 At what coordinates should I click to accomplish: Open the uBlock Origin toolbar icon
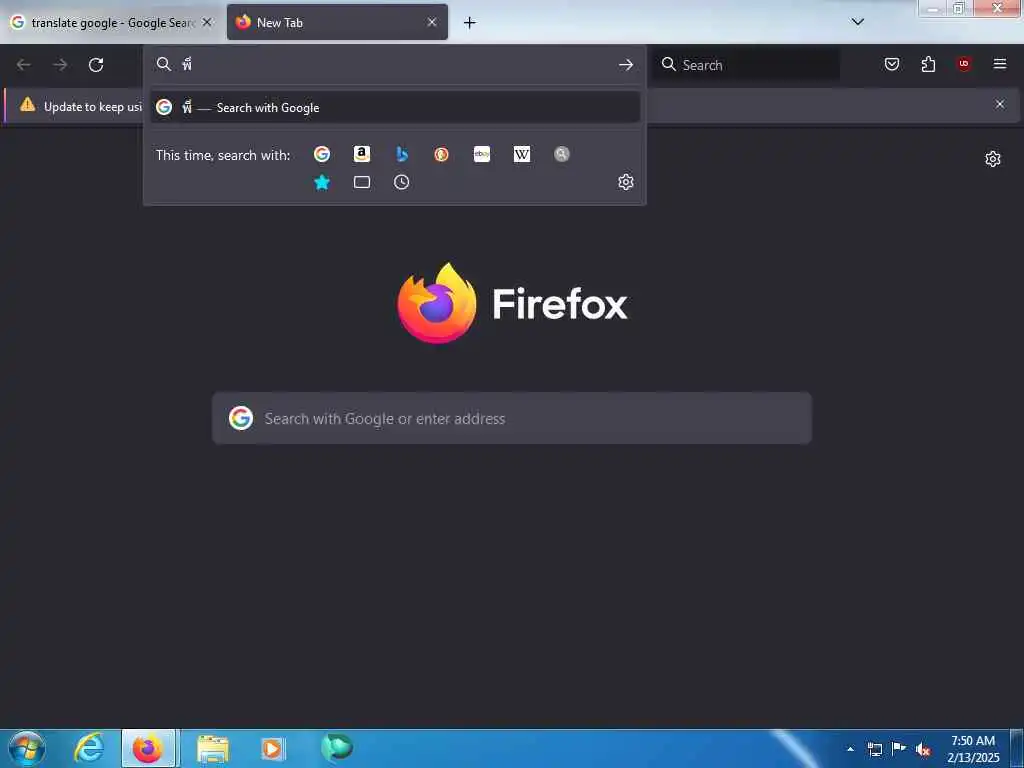pyautogui.click(x=964, y=64)
